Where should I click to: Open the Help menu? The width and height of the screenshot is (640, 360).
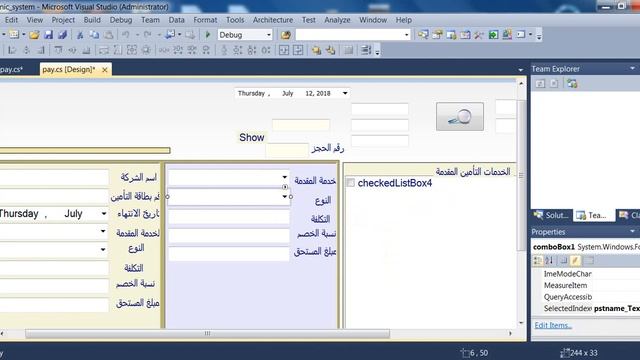click(403, 20)
